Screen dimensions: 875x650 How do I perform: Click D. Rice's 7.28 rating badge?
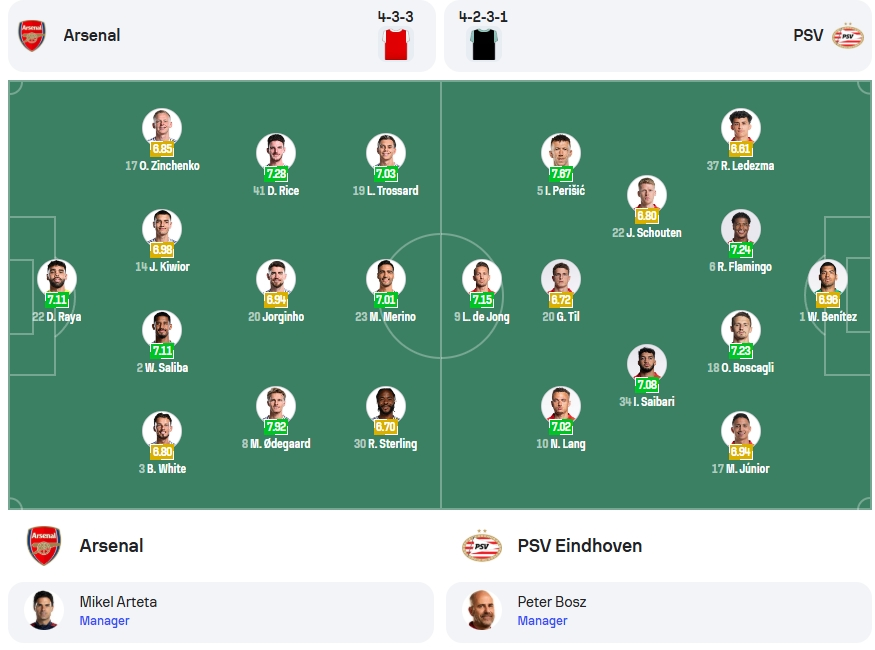[x=276, y=174]
